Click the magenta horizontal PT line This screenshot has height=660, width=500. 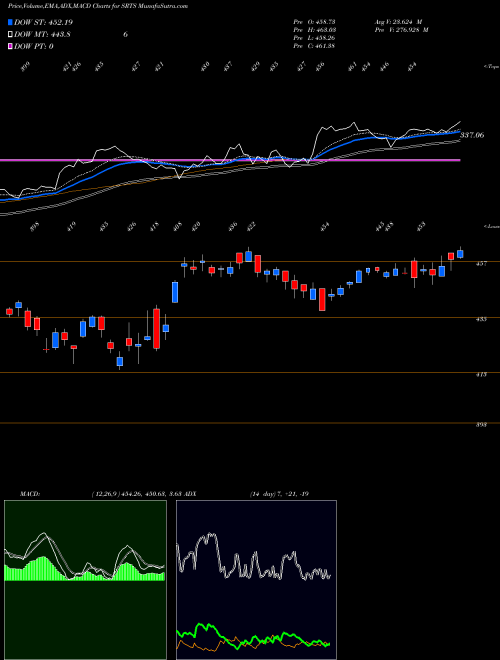coord(230,160)
